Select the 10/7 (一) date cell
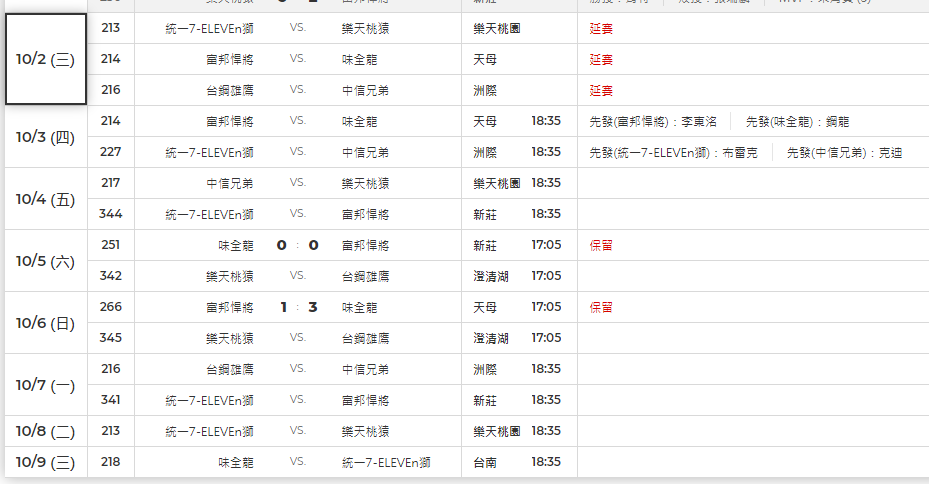The height and width of the screenshot is (484, 929). [46, 385]
